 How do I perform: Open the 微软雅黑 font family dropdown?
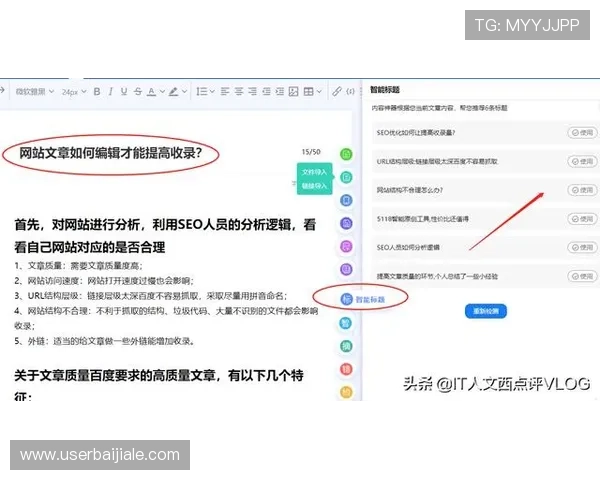pyautogui.click(x=35, y=91)
